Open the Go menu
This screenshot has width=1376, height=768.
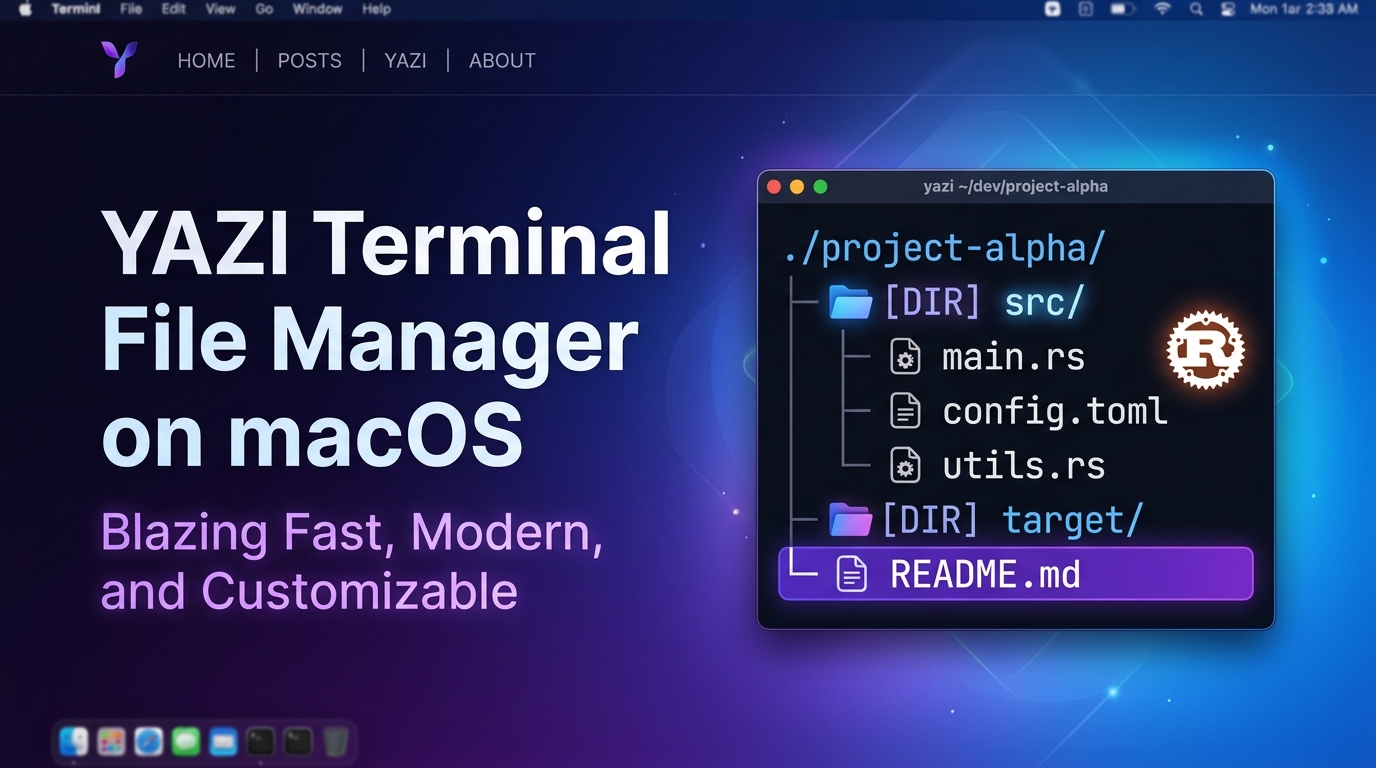(264, 9)
